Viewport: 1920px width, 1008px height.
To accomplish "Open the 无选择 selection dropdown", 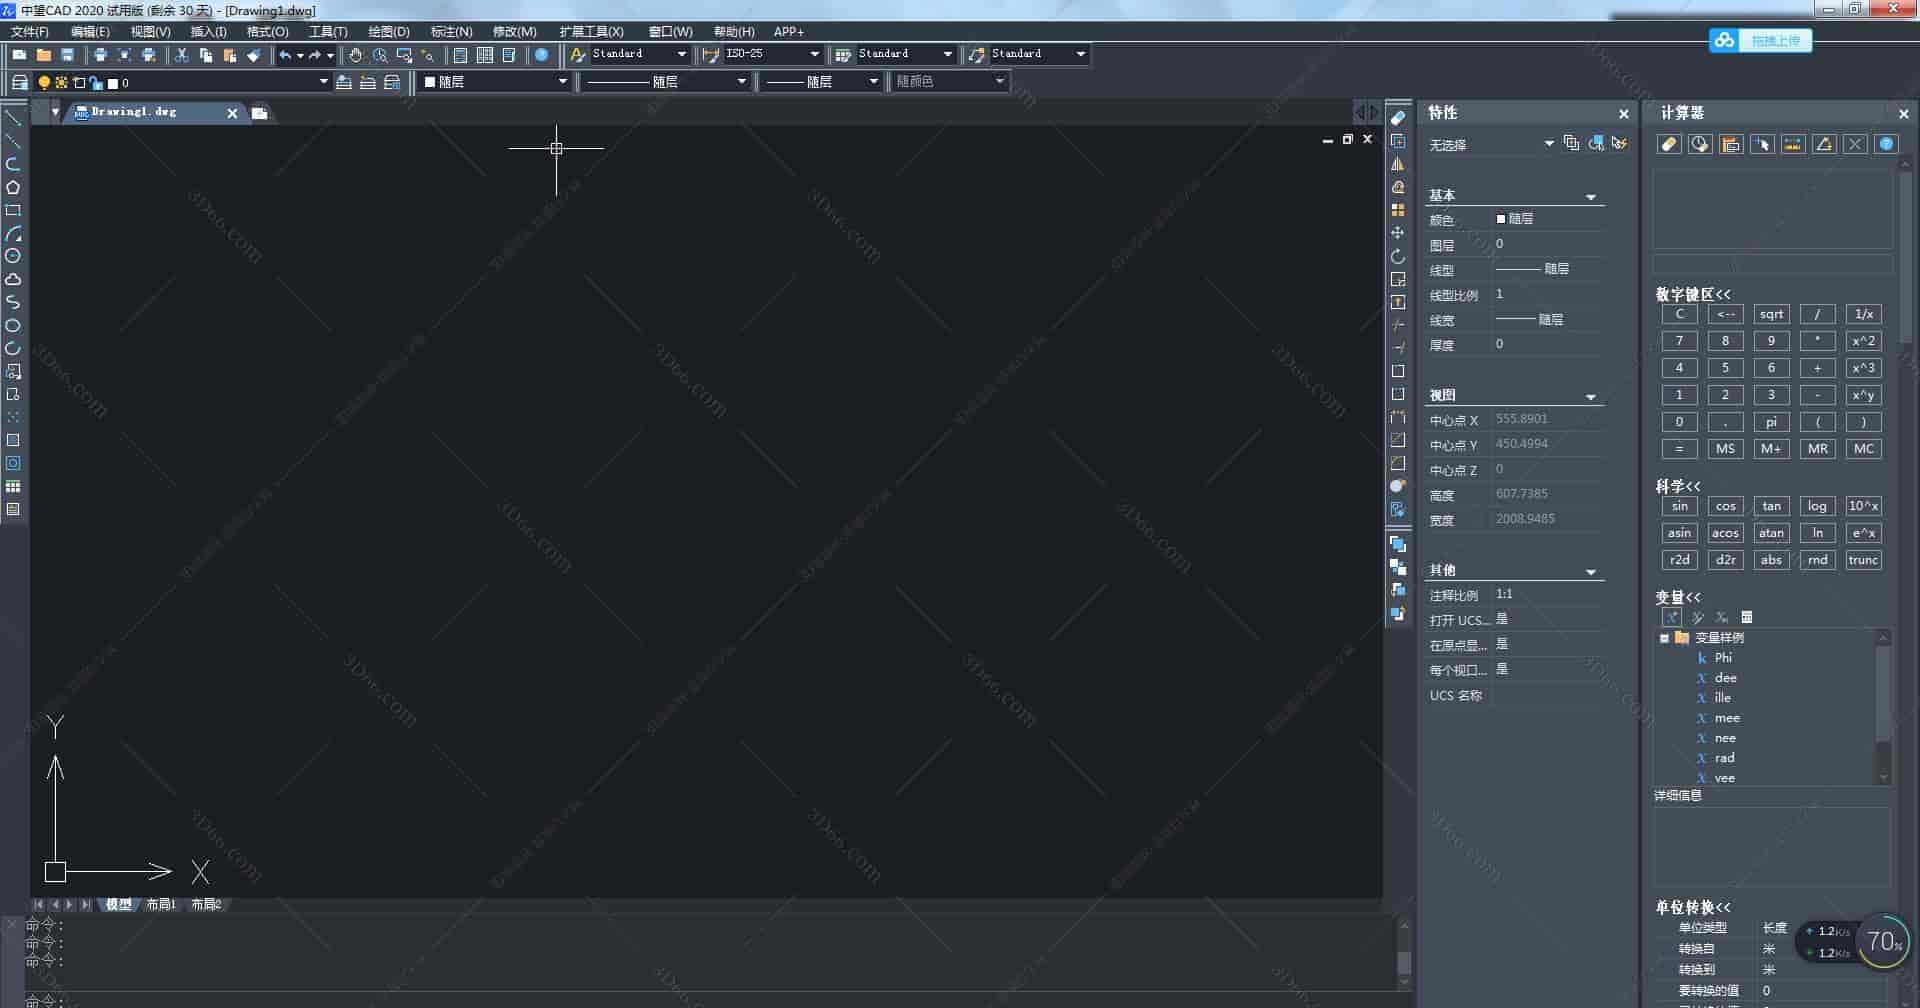I will click(x=1548, y=144).
